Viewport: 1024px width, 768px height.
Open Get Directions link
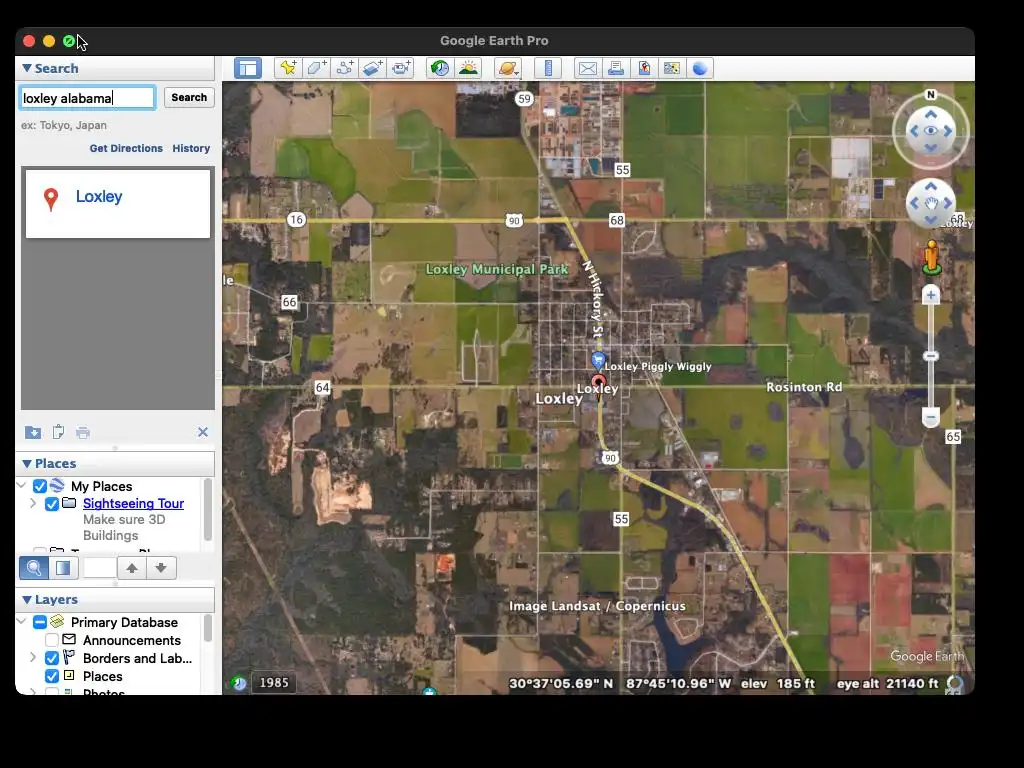(126, 148)
